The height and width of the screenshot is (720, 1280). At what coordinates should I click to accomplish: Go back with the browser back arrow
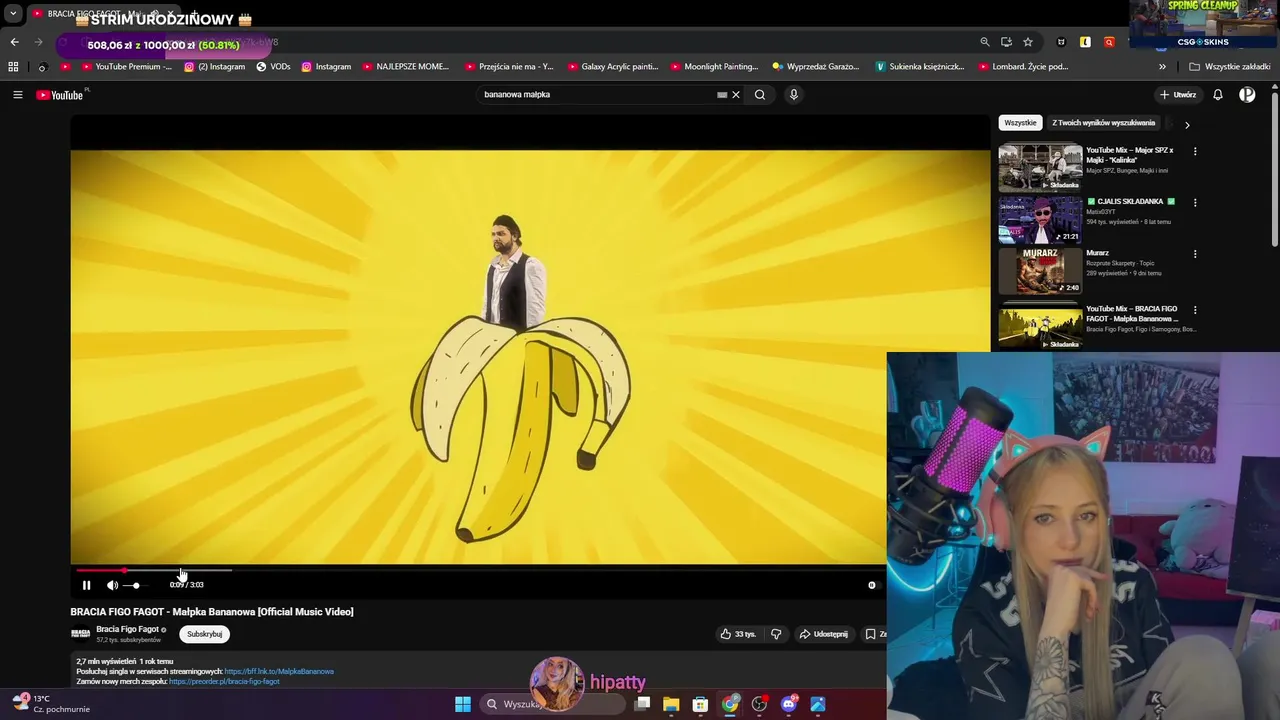[x=14, y=42]
